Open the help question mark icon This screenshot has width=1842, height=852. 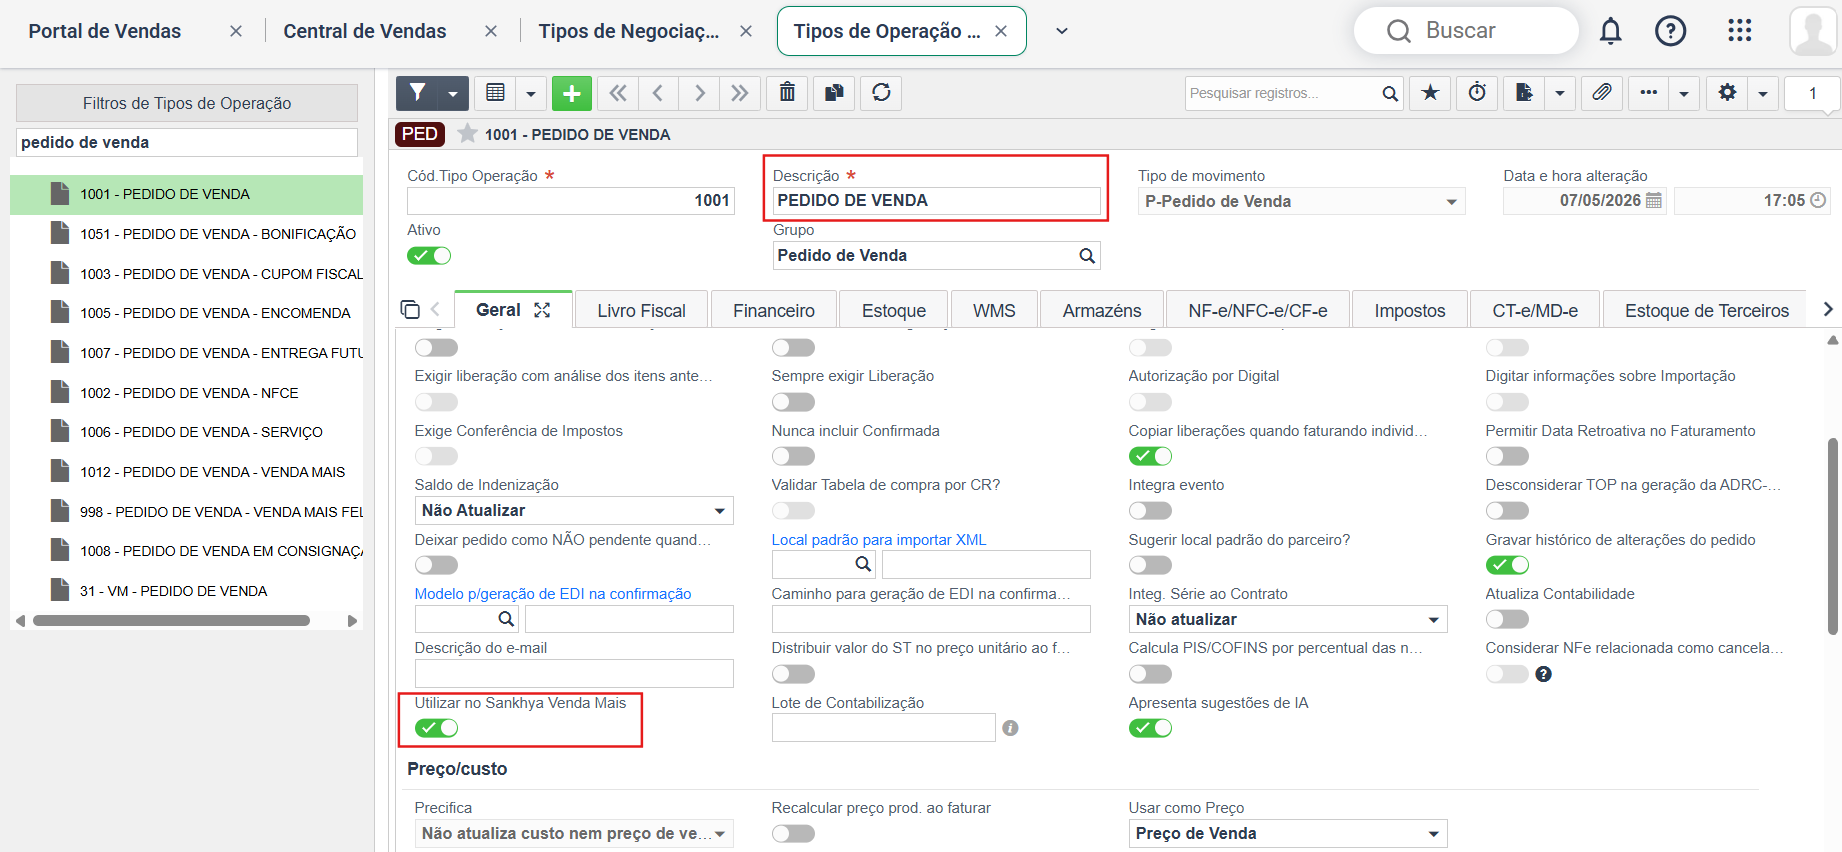point(1670,31)
